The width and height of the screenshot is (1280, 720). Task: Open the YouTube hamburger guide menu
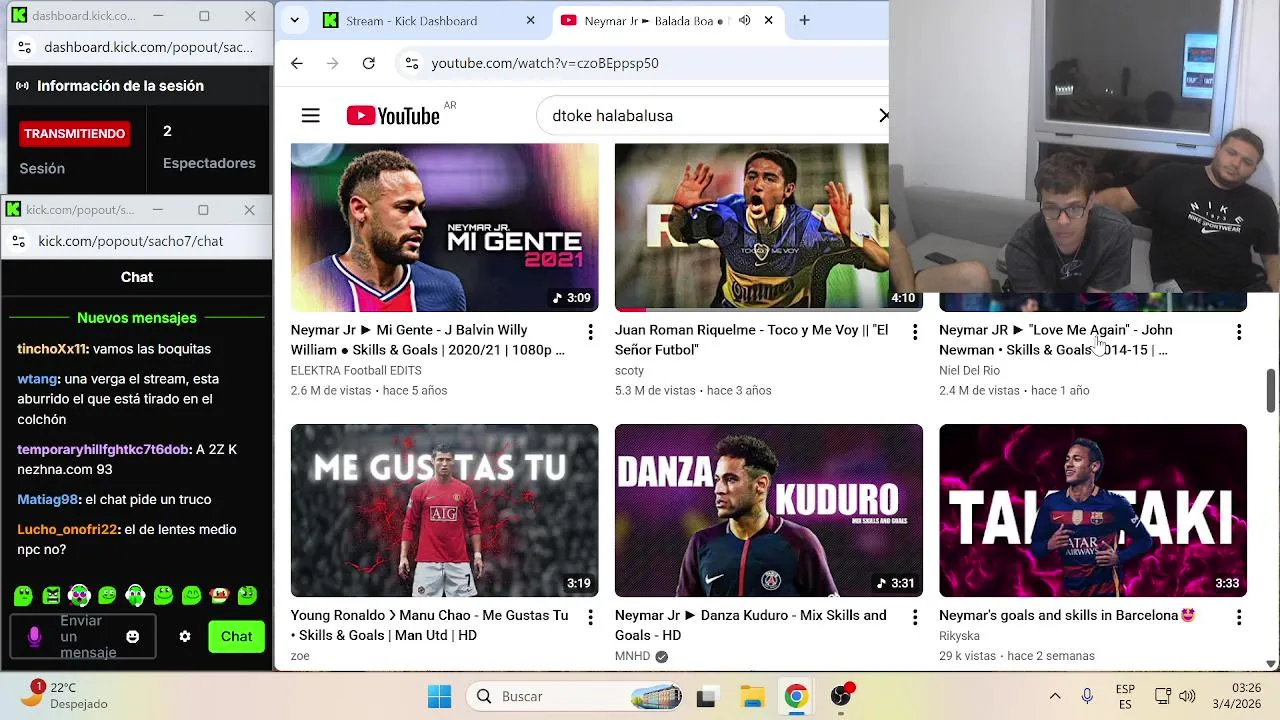311,116
